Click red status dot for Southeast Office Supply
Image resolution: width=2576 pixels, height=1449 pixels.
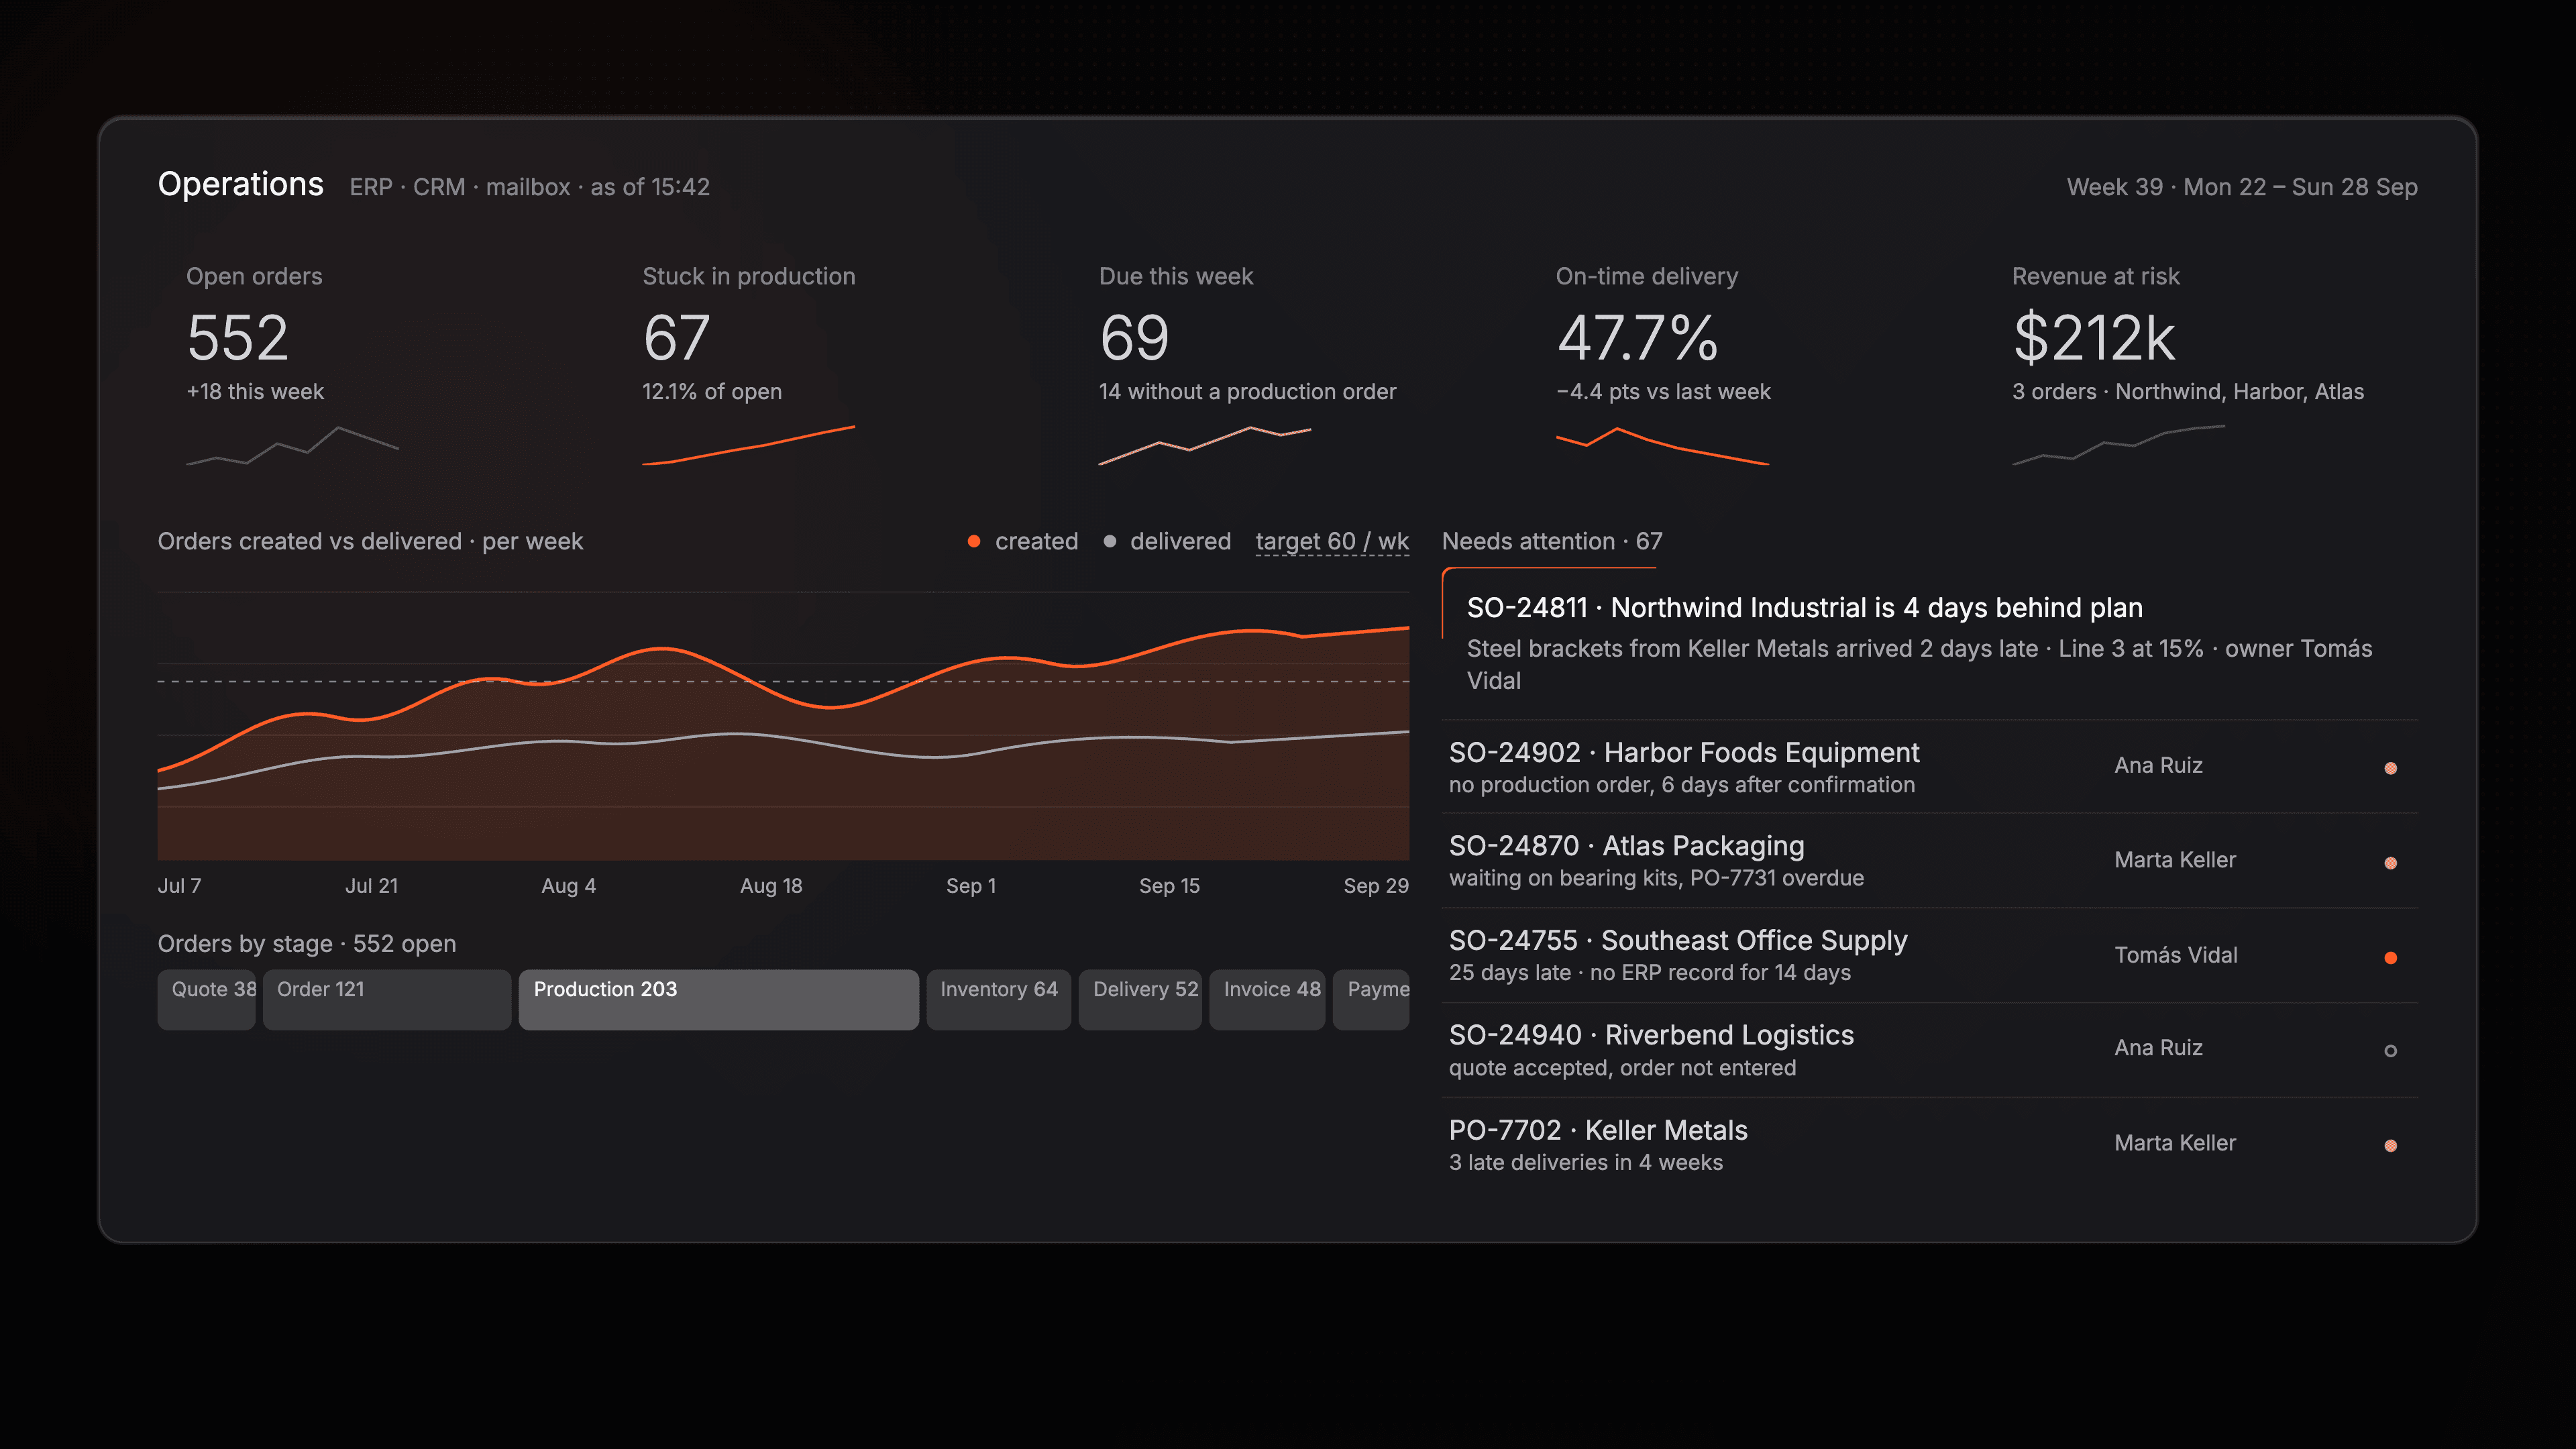(2390, 958)
